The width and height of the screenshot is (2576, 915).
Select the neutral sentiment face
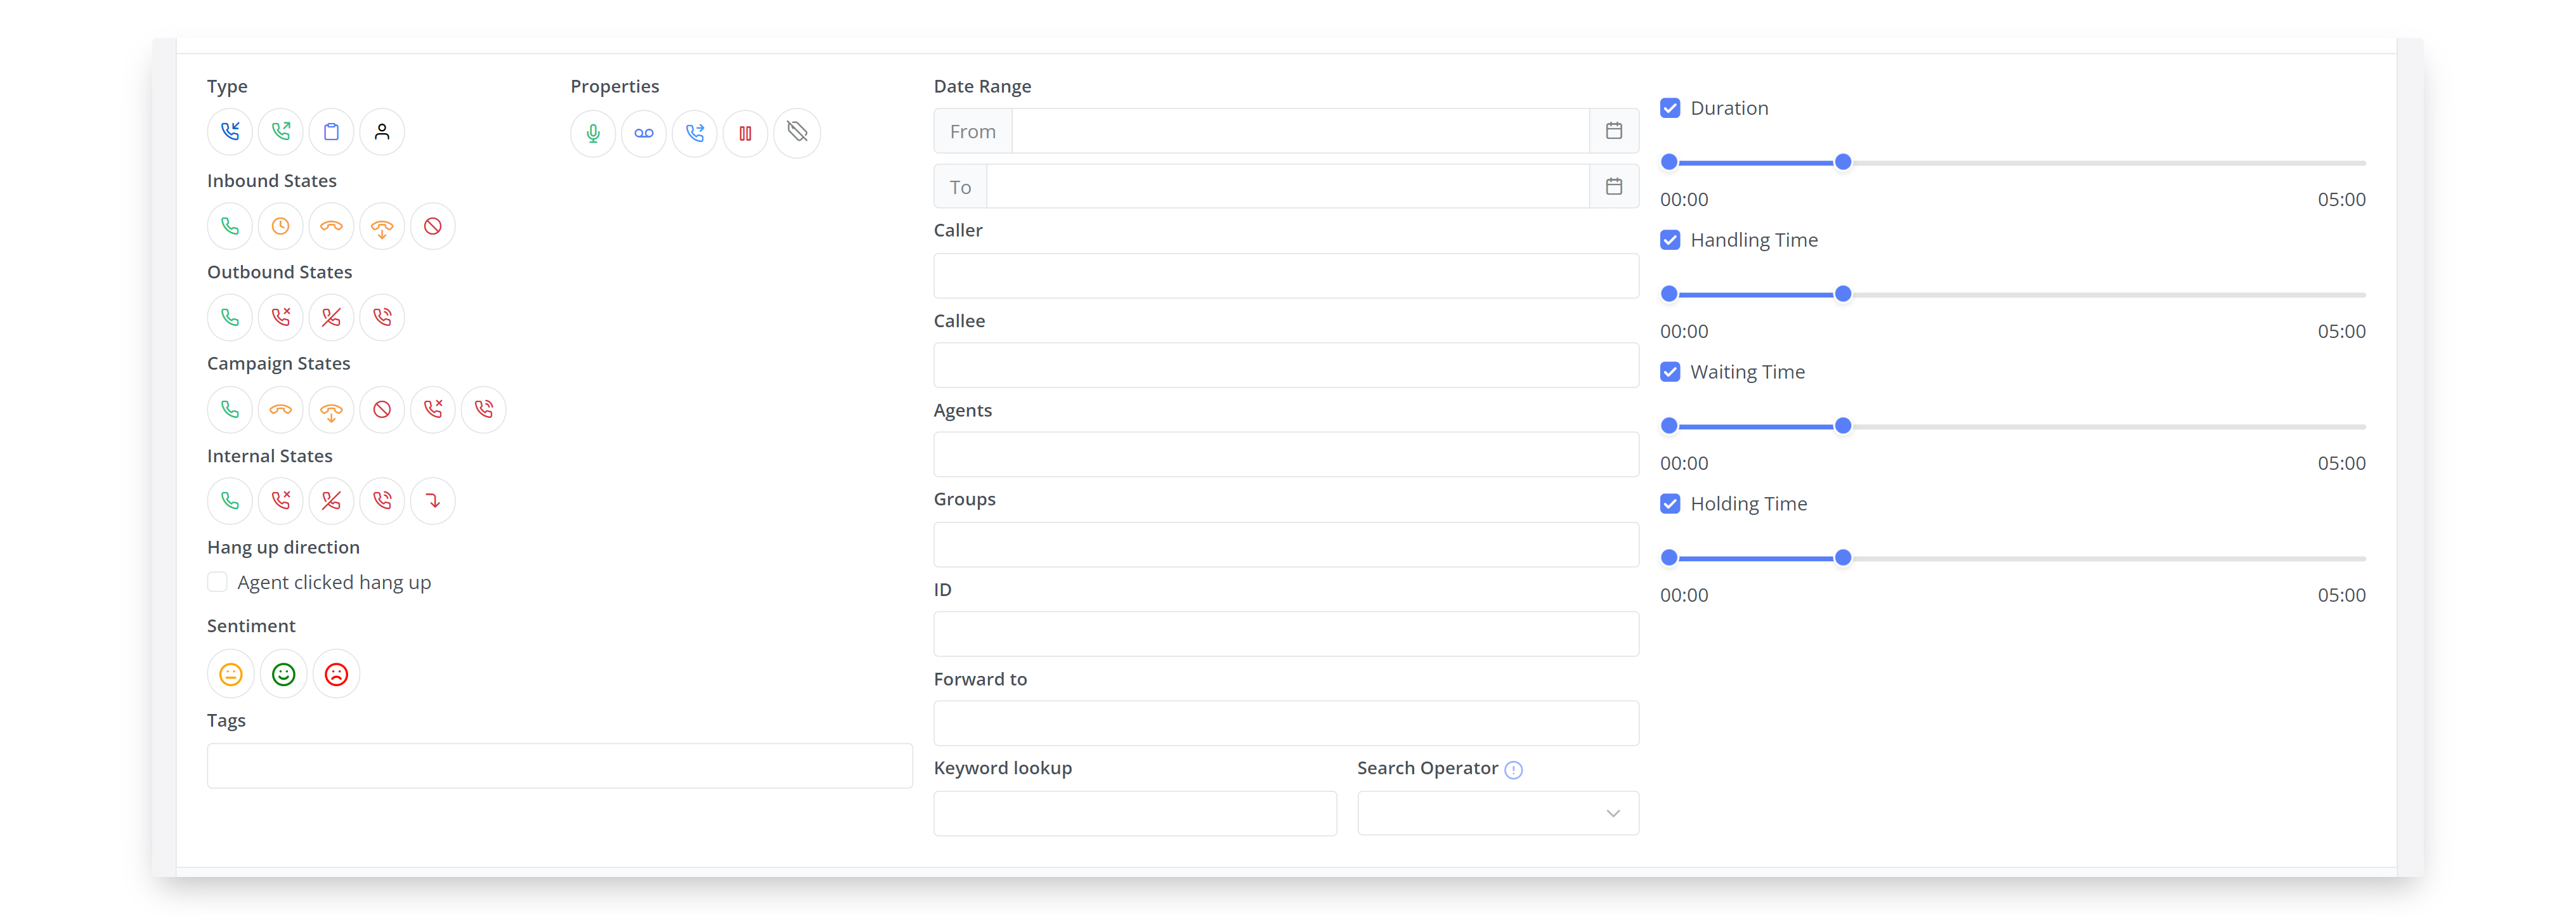pos(231,675)
